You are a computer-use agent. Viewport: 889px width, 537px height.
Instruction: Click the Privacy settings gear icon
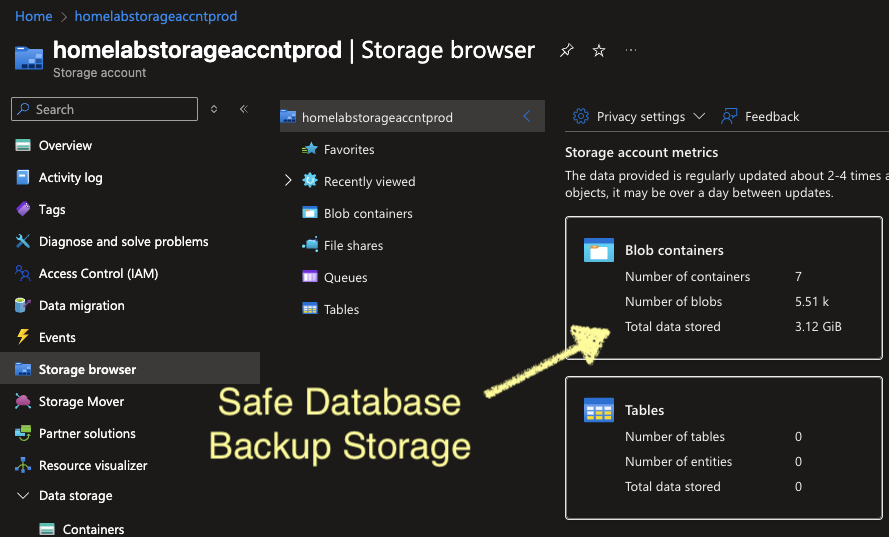(x=581, y=116)
